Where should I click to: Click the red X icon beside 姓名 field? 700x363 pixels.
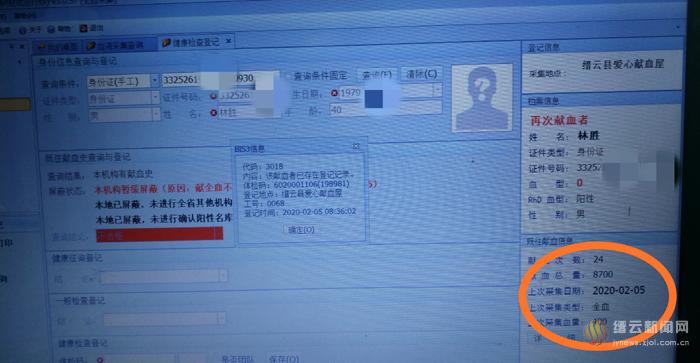(x=213, y=113)
